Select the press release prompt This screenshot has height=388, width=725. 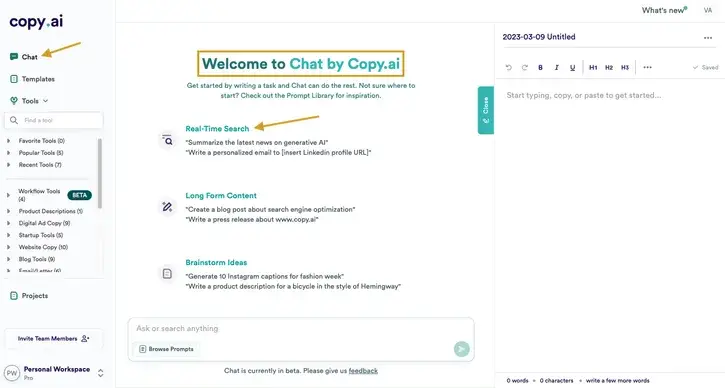click(x=252, y=220)
